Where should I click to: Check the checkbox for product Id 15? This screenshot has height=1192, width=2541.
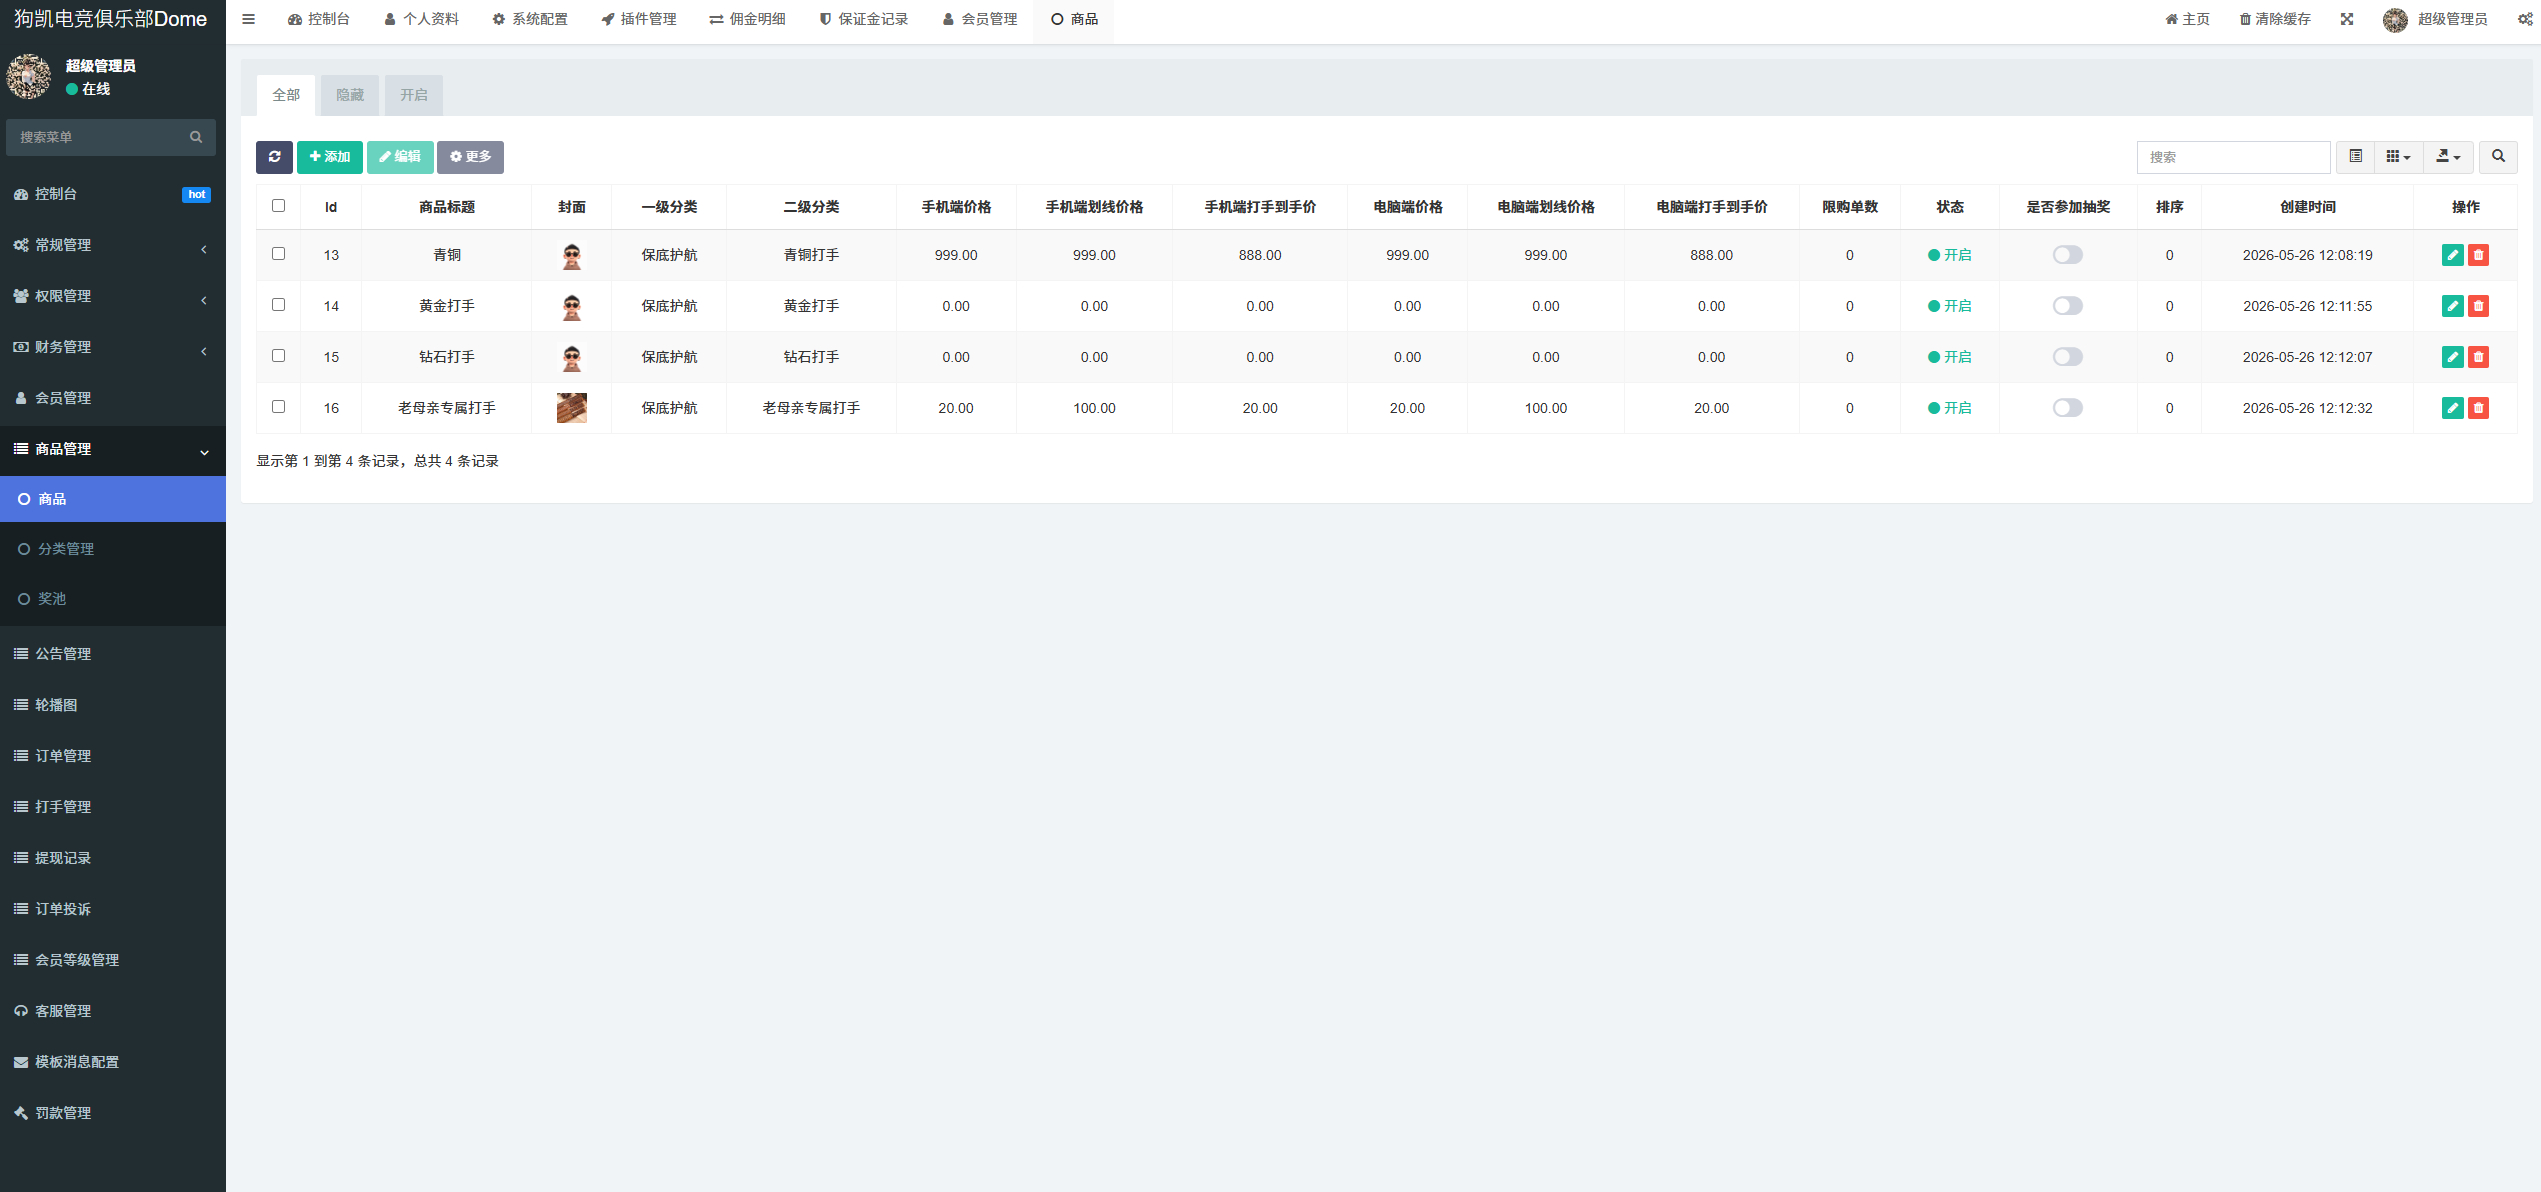click(279, 356)
